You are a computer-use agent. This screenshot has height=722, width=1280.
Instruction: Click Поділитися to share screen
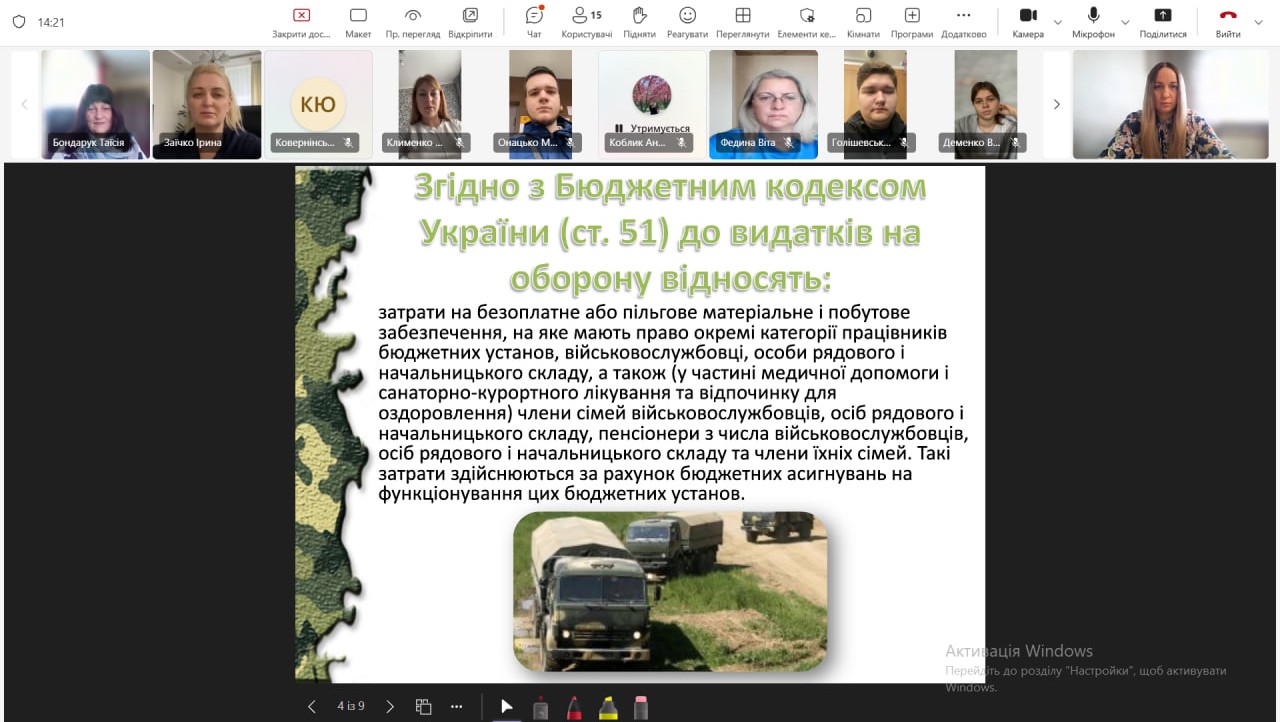pos(1162,22)
